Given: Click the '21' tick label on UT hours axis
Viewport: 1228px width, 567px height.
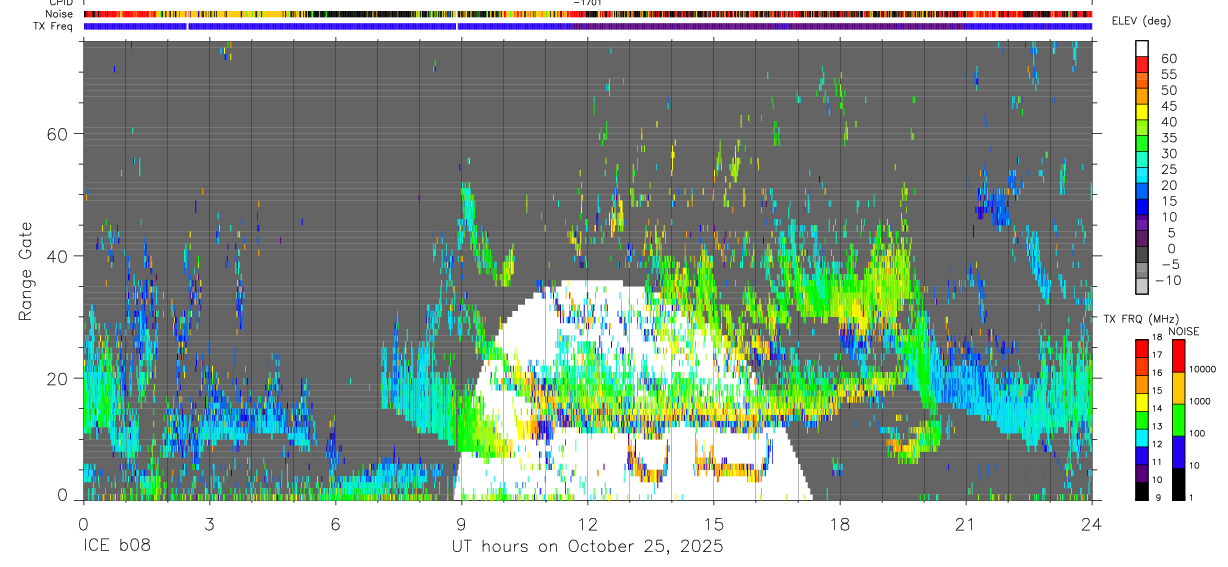Looking at the screenshot, I should click(966, 523).
